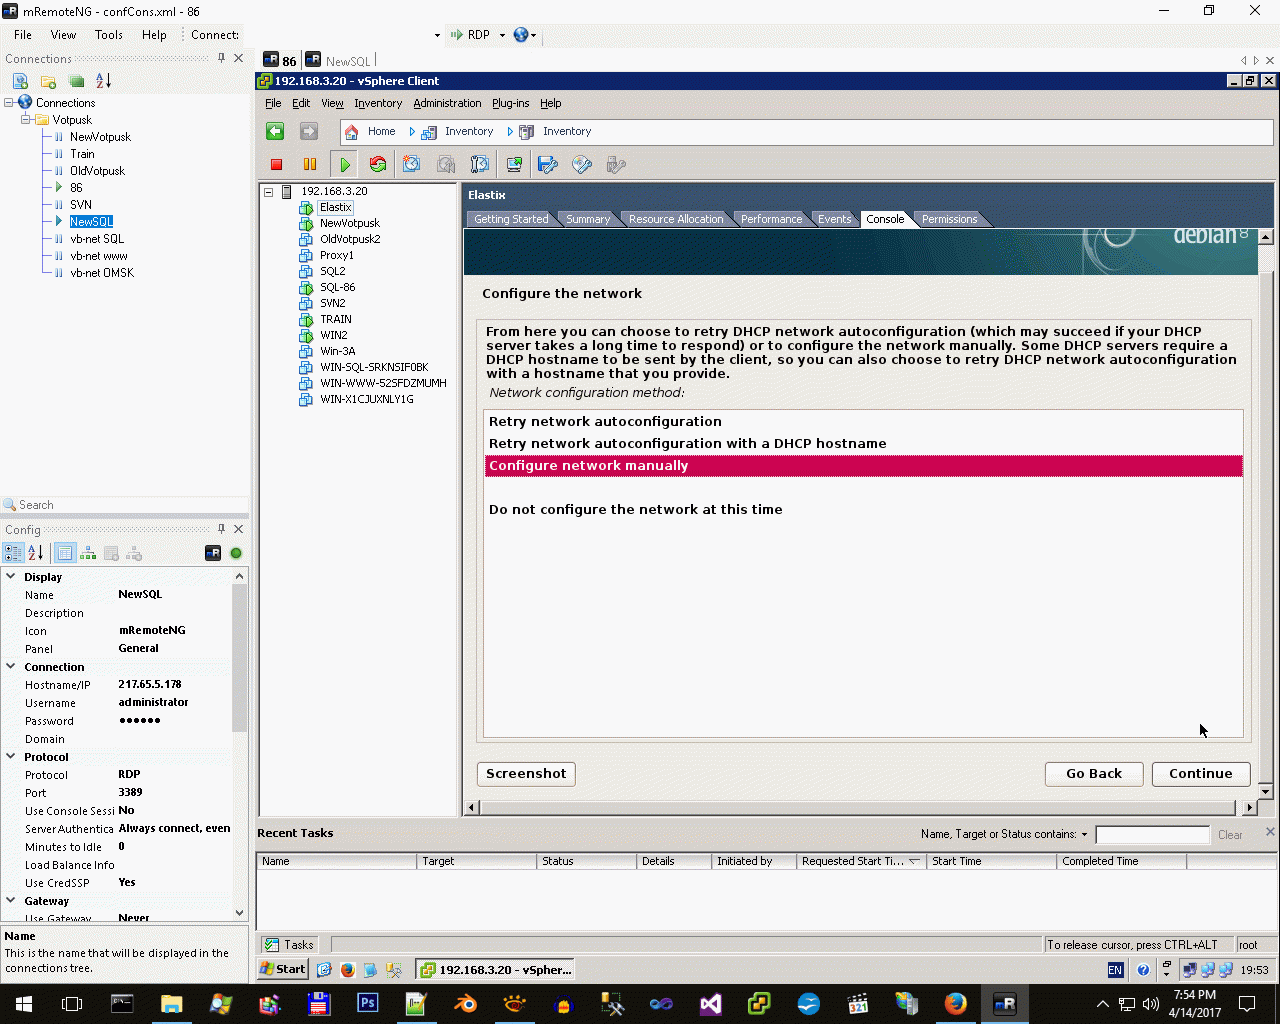Switch to the Performance tab
The width and height of the screenshot is (1280, 1024).
(x=771, y=219)
